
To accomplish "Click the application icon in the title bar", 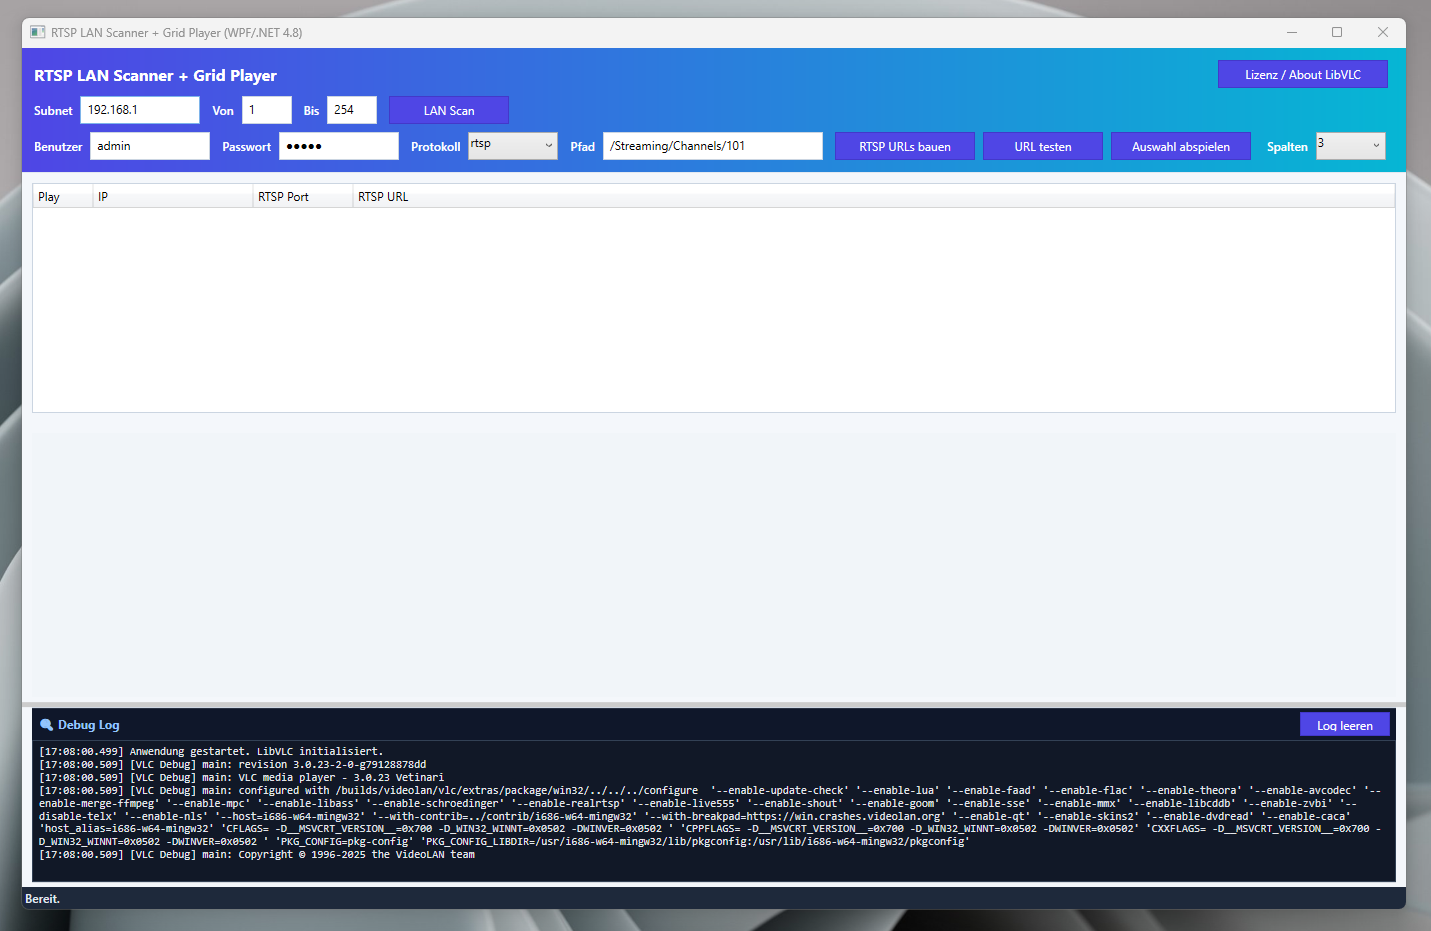I will click(38, 31).
